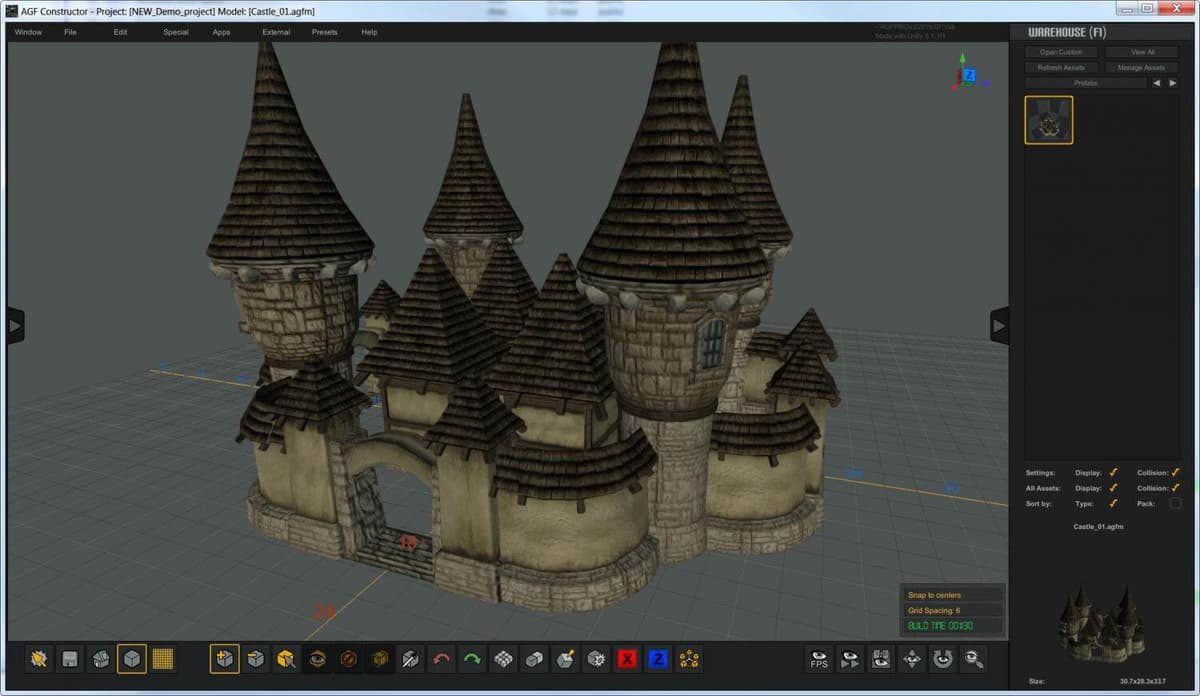Click the yellow connected nodes icon
Image resolution: width=1200 pixels, height=696 pixels.
click(x=690, y=658)
